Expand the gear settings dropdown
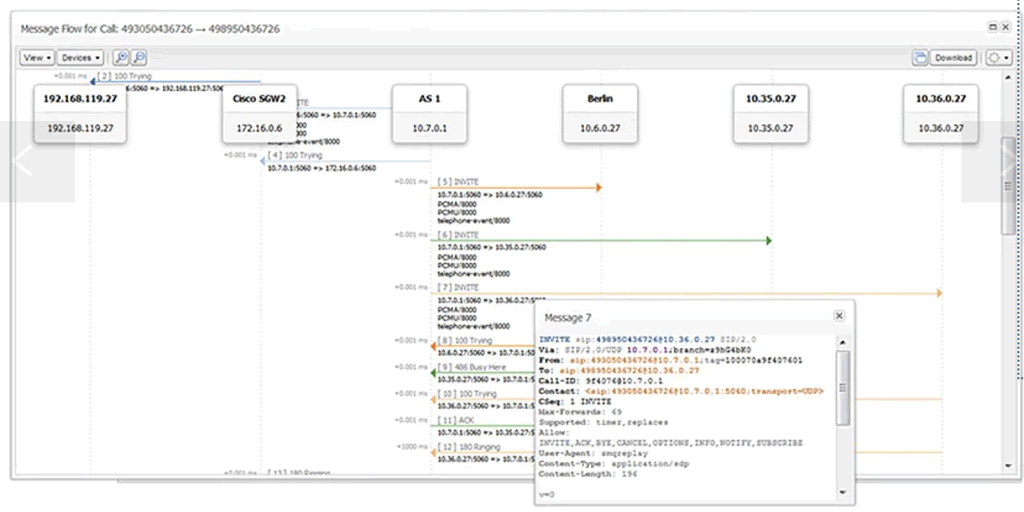Viewport: 1024px width, 512px height. pyautogui.click(x=997, y=58)
